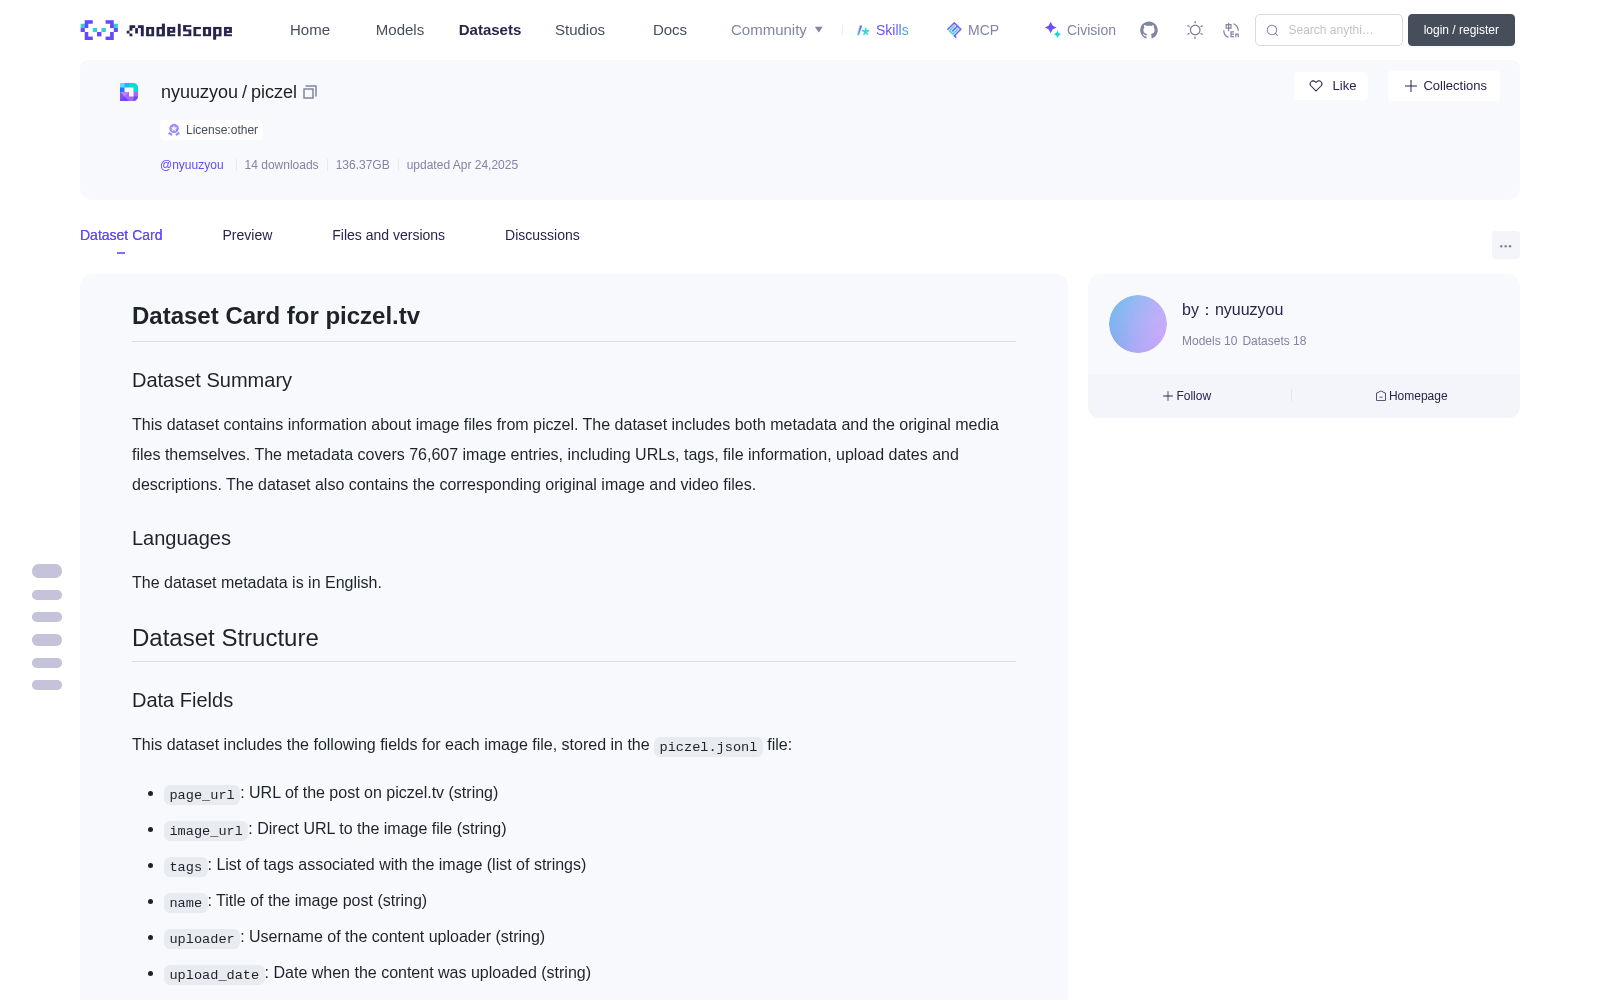The height and width of the screenshot is (1000, 1600).
Task: Click the 'Languages' heading
Action: point(181,538)
